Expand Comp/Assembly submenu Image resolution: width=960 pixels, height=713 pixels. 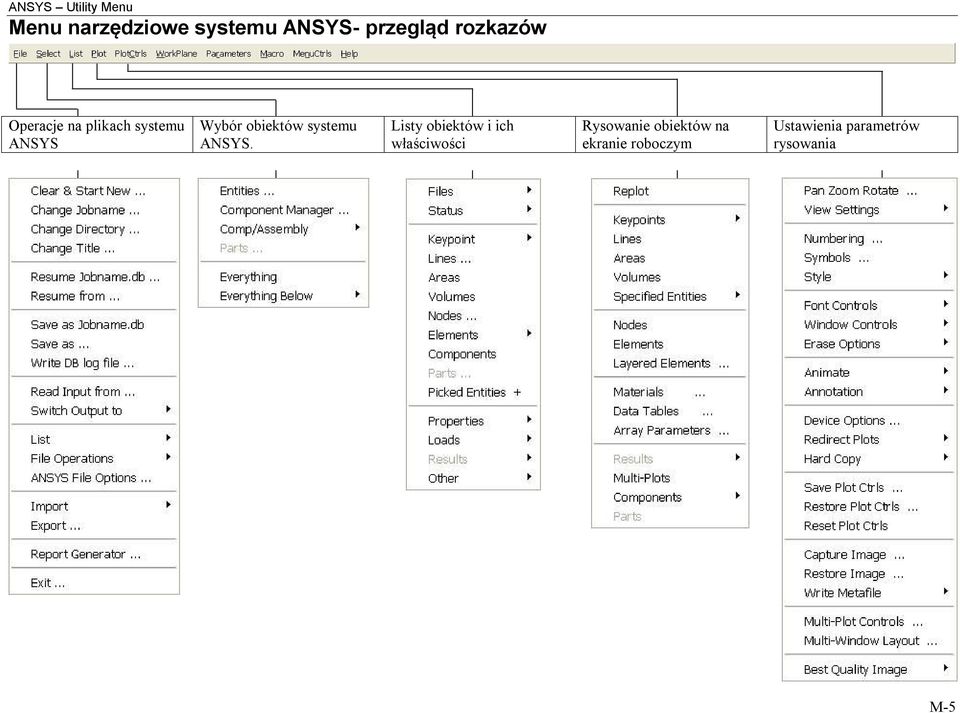point(283,229)
